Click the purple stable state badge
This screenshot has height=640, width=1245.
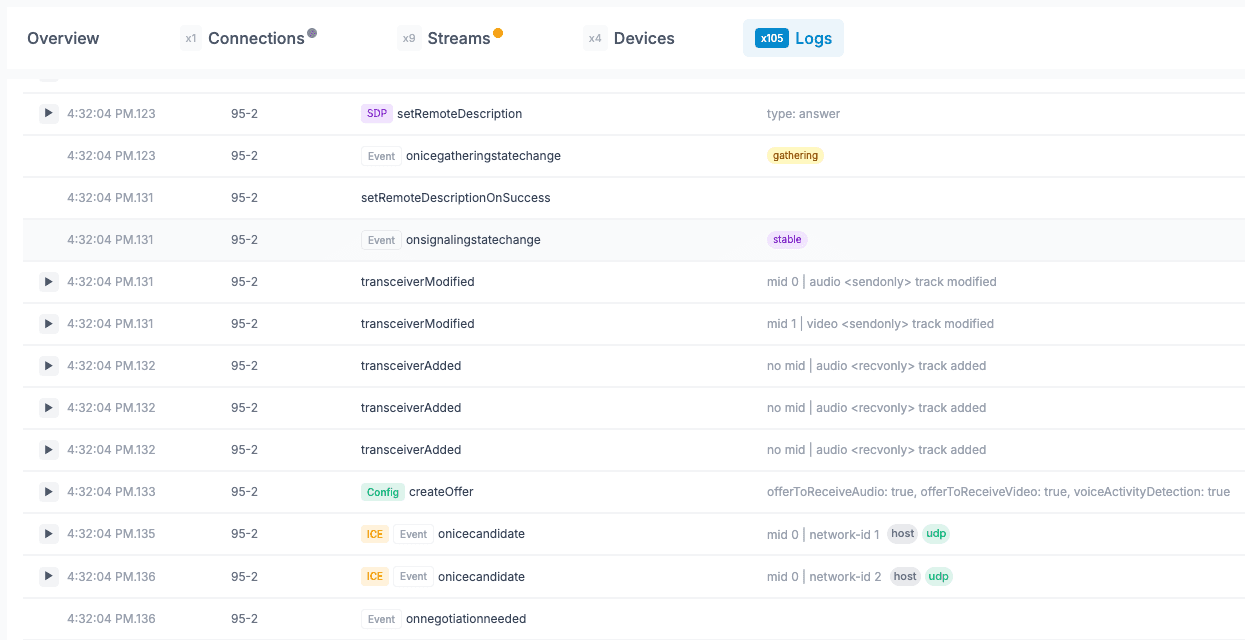coord(787,240)
